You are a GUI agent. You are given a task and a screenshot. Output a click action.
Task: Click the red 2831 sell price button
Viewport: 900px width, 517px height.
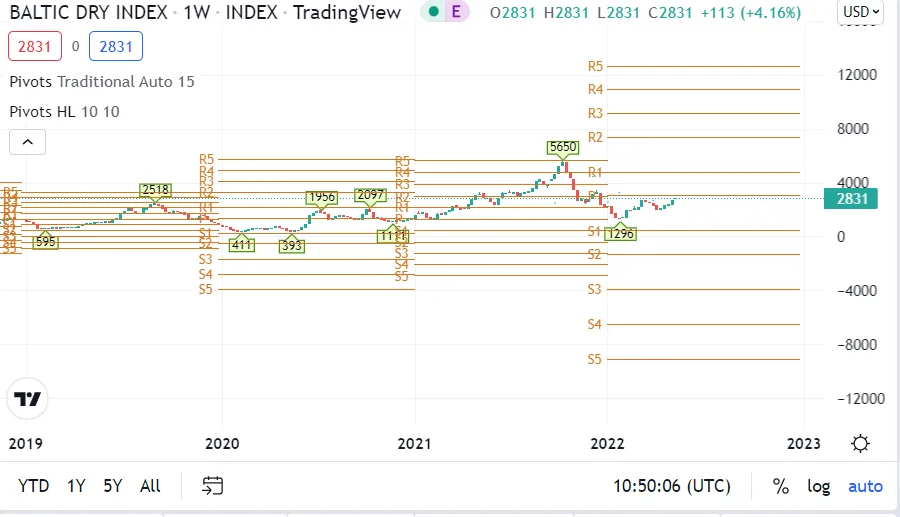[x=30, y=46]
